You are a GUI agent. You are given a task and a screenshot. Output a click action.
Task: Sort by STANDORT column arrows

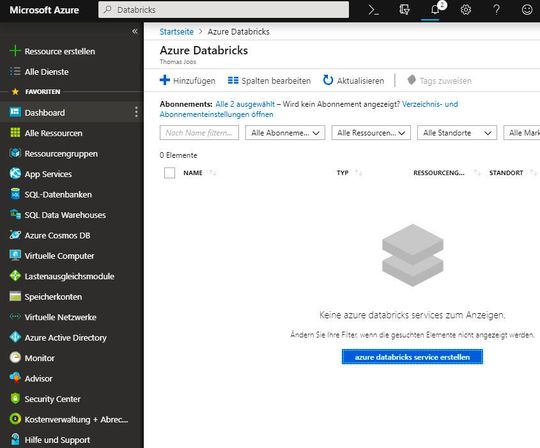(533, 173)
